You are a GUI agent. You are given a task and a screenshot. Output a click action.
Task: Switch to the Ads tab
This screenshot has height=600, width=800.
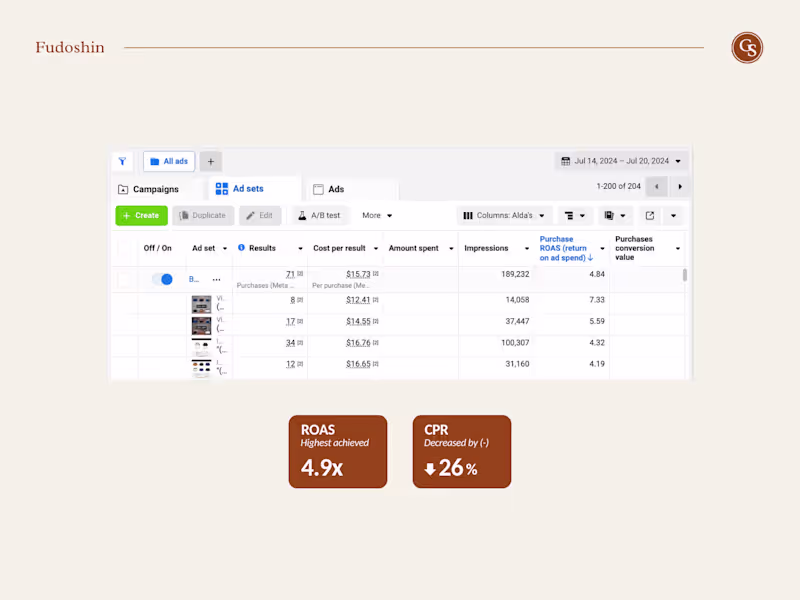coord(352,189)
